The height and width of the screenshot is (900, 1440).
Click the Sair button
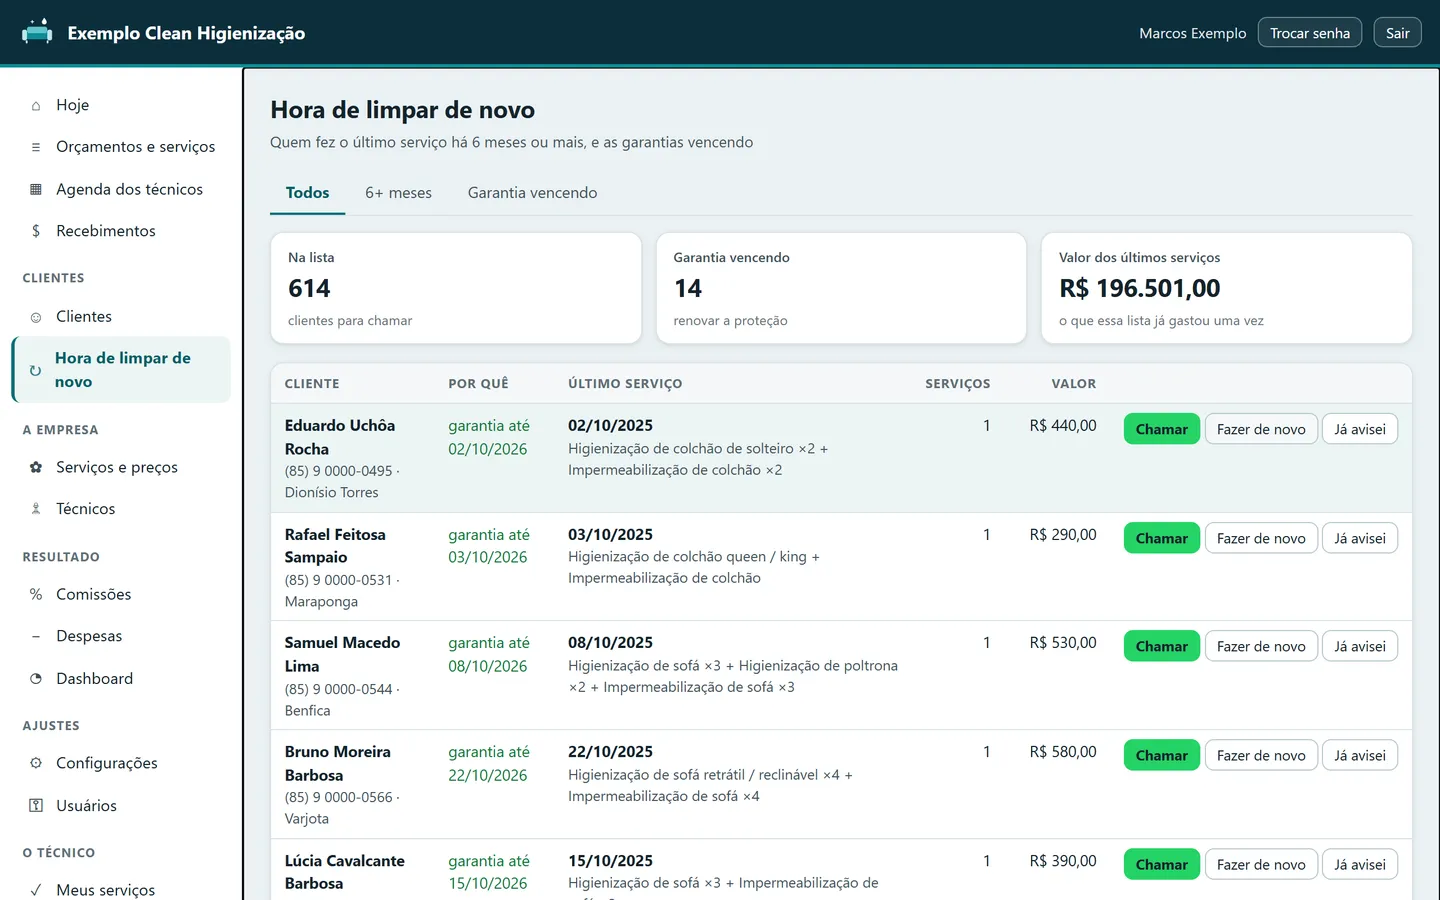click(x=1398, y=33)
